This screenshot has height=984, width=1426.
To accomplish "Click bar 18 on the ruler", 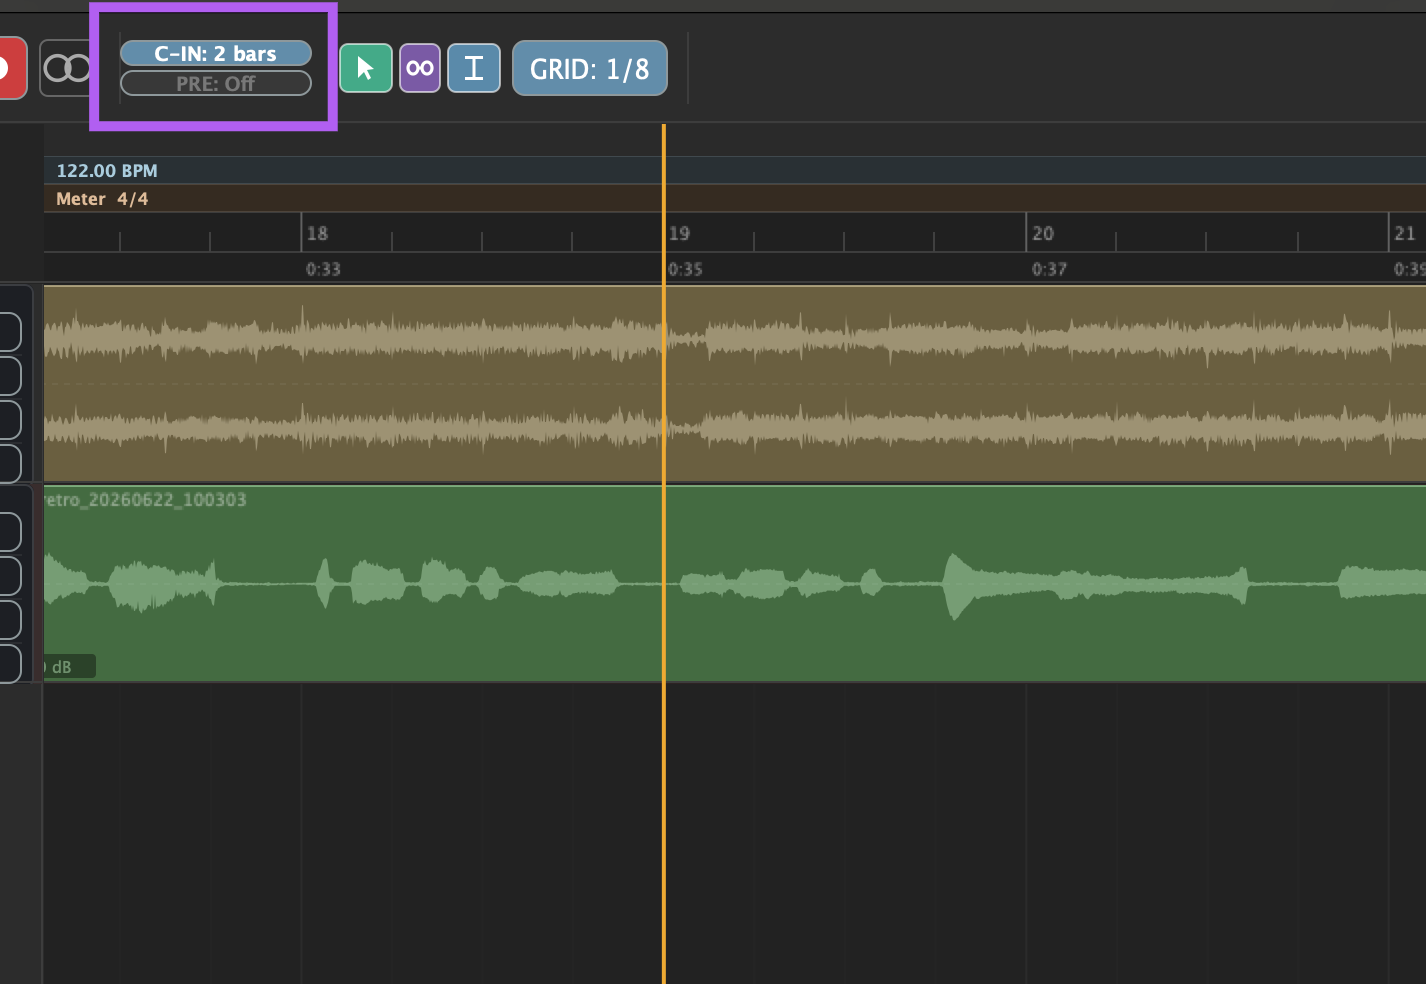I will pyautogui.click(x=317, y=233).
